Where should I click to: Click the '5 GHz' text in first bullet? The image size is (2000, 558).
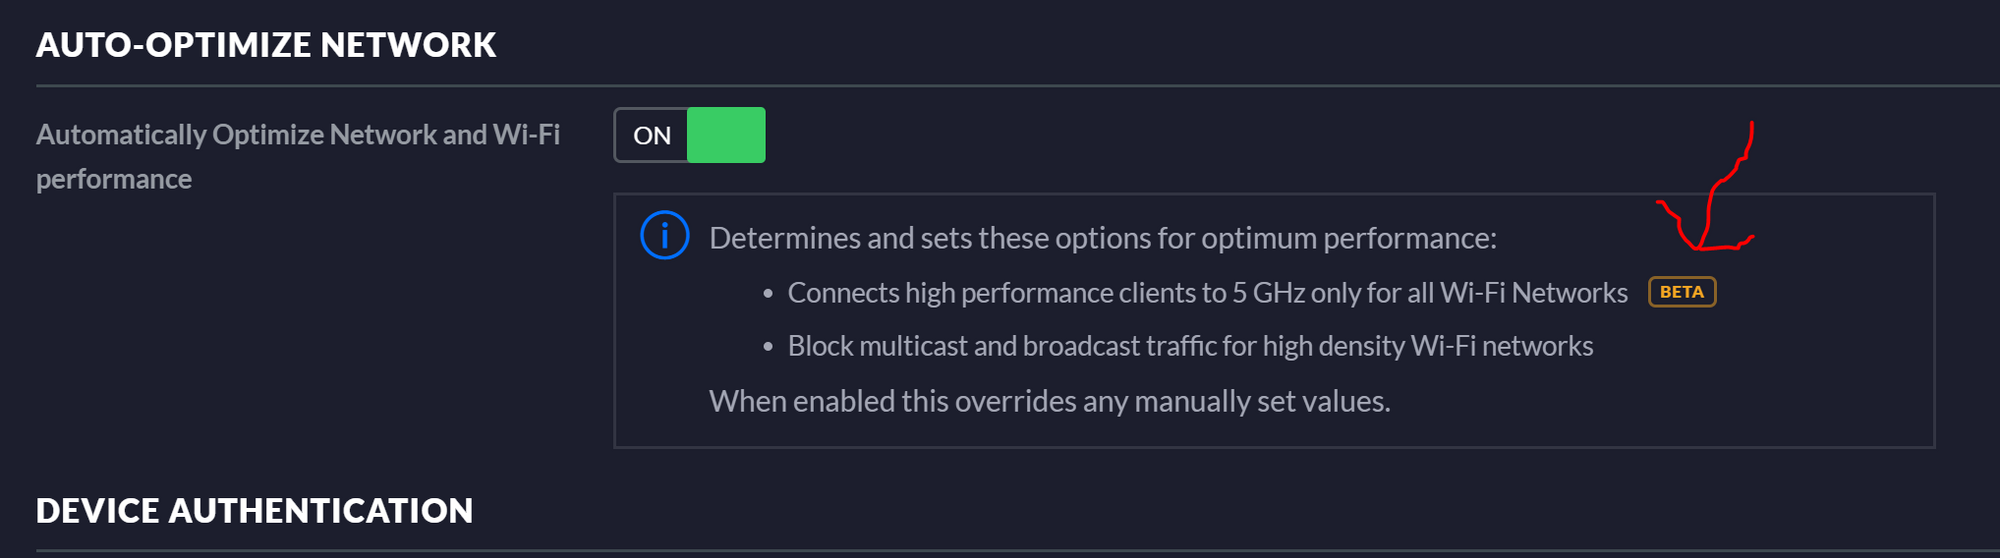(x=1269, y=293)
